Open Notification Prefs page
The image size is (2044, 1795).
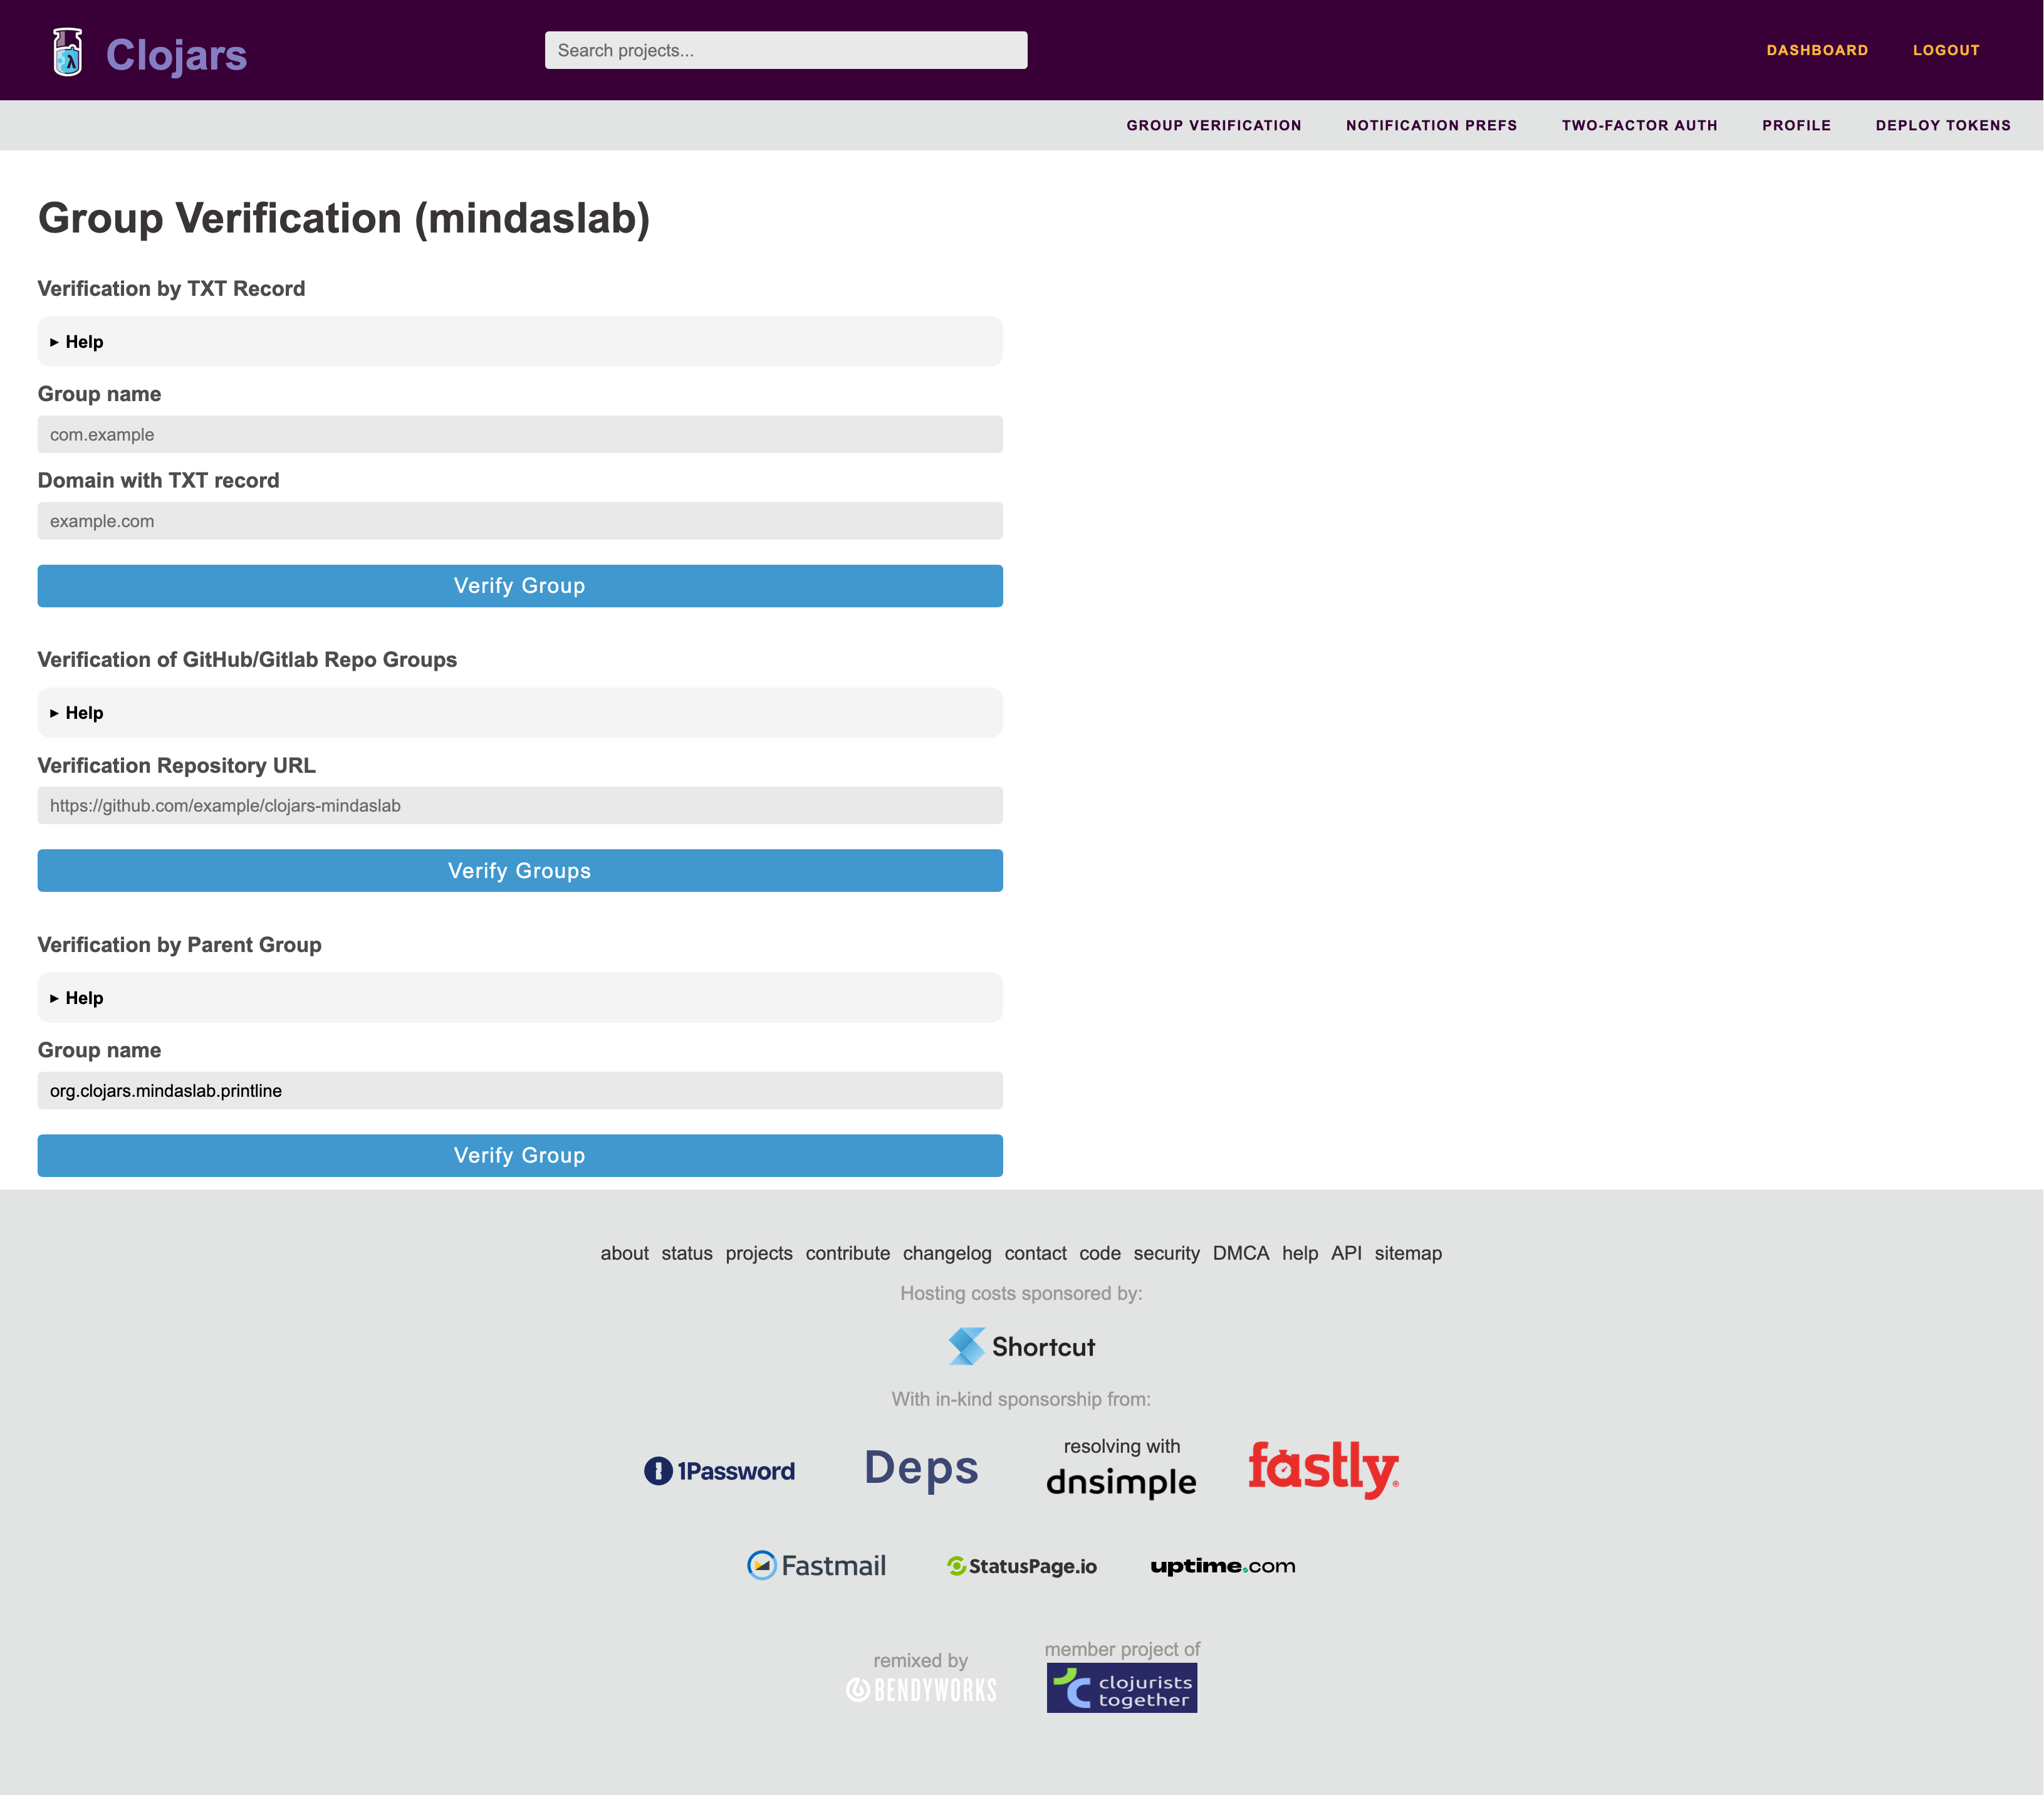coord(1431,125)
